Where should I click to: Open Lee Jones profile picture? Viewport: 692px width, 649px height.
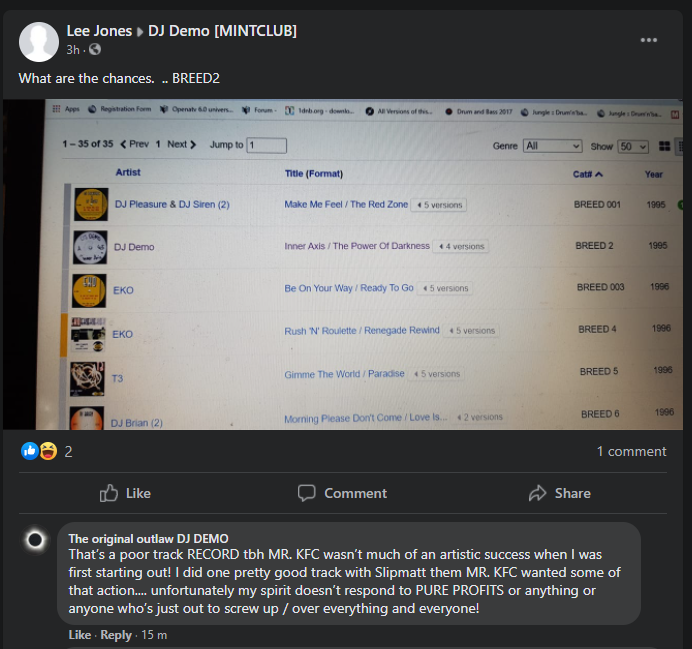pyautogui.click(x=39, y=42)
